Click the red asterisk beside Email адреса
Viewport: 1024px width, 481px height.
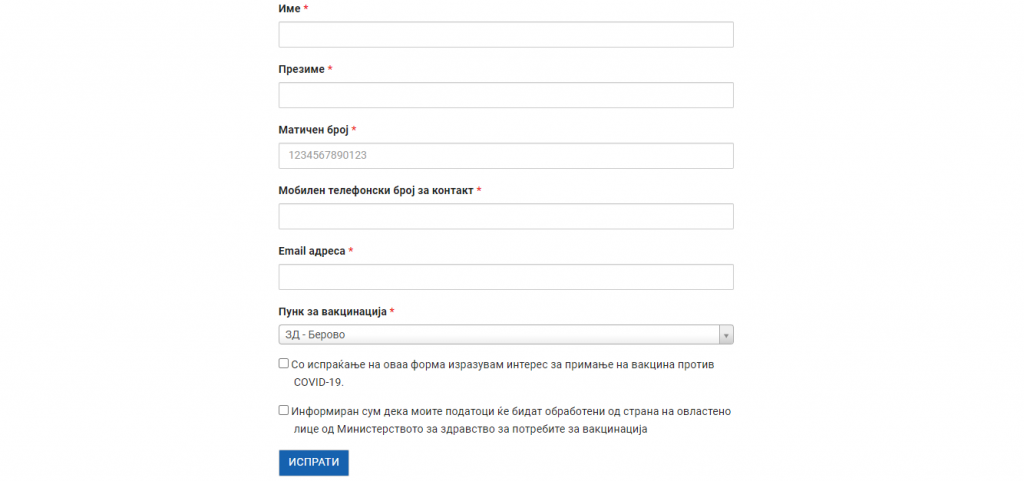[351, 251]
